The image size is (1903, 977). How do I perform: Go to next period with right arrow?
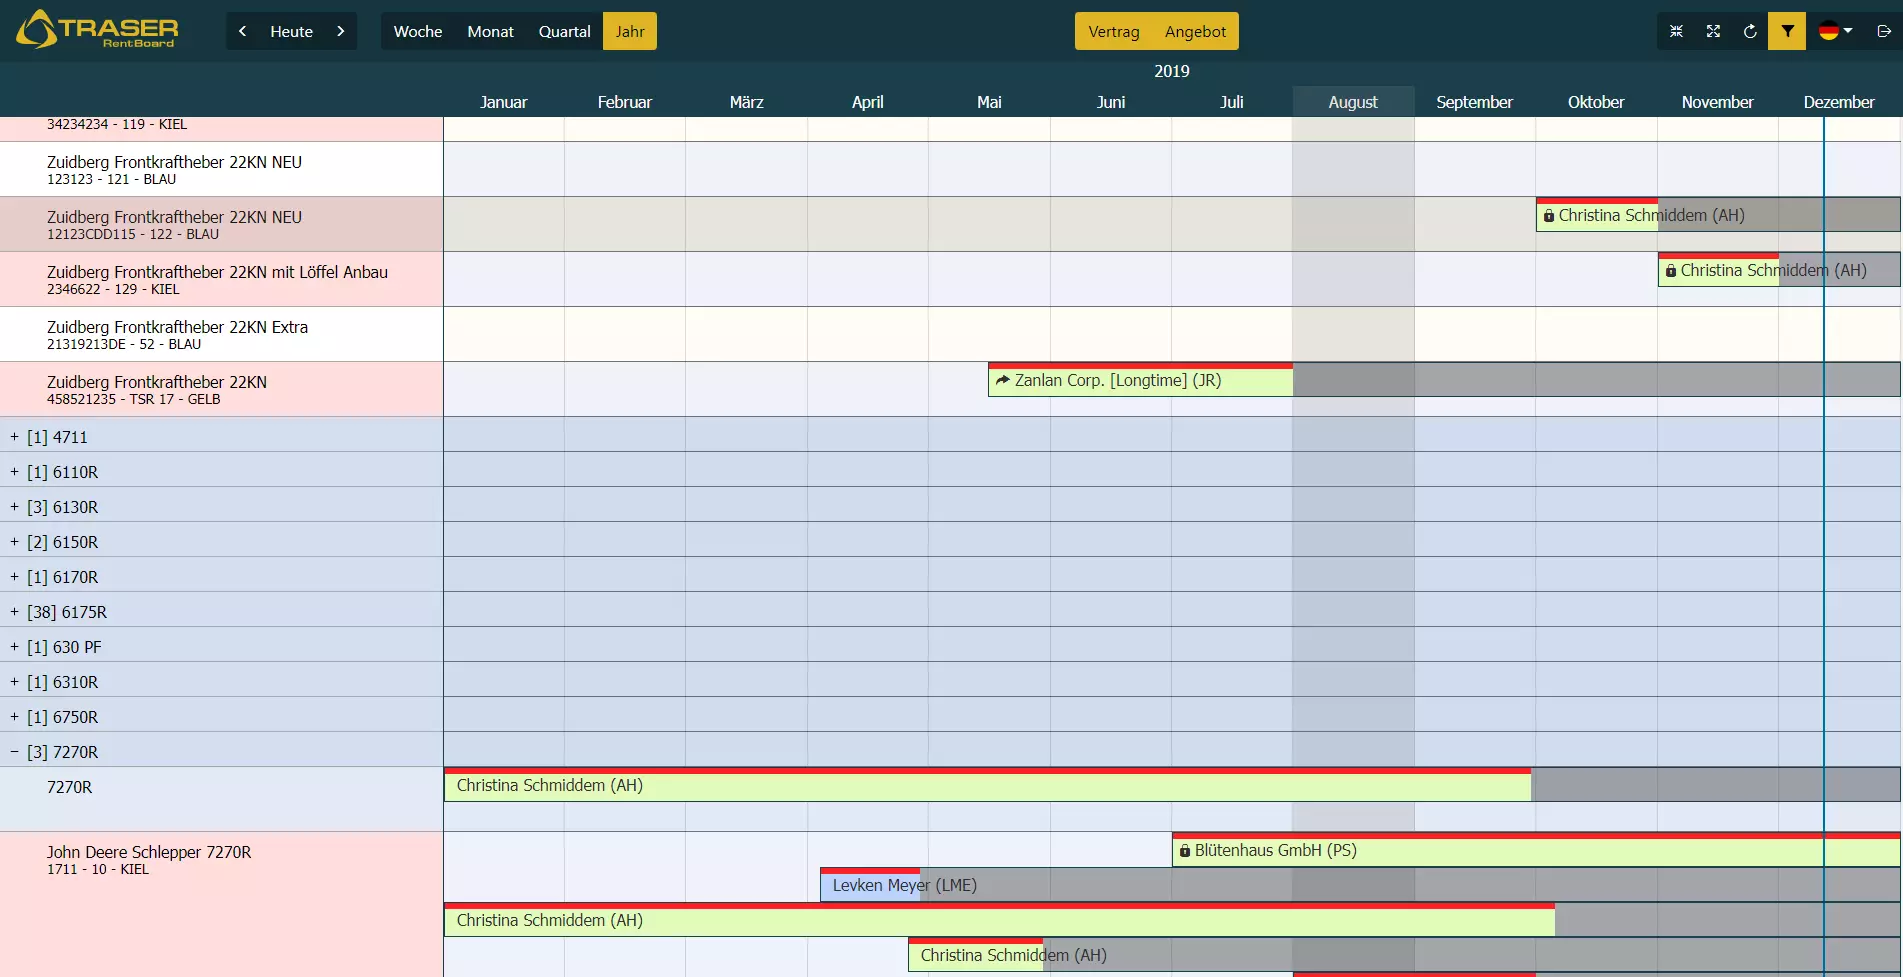point(340,31)
